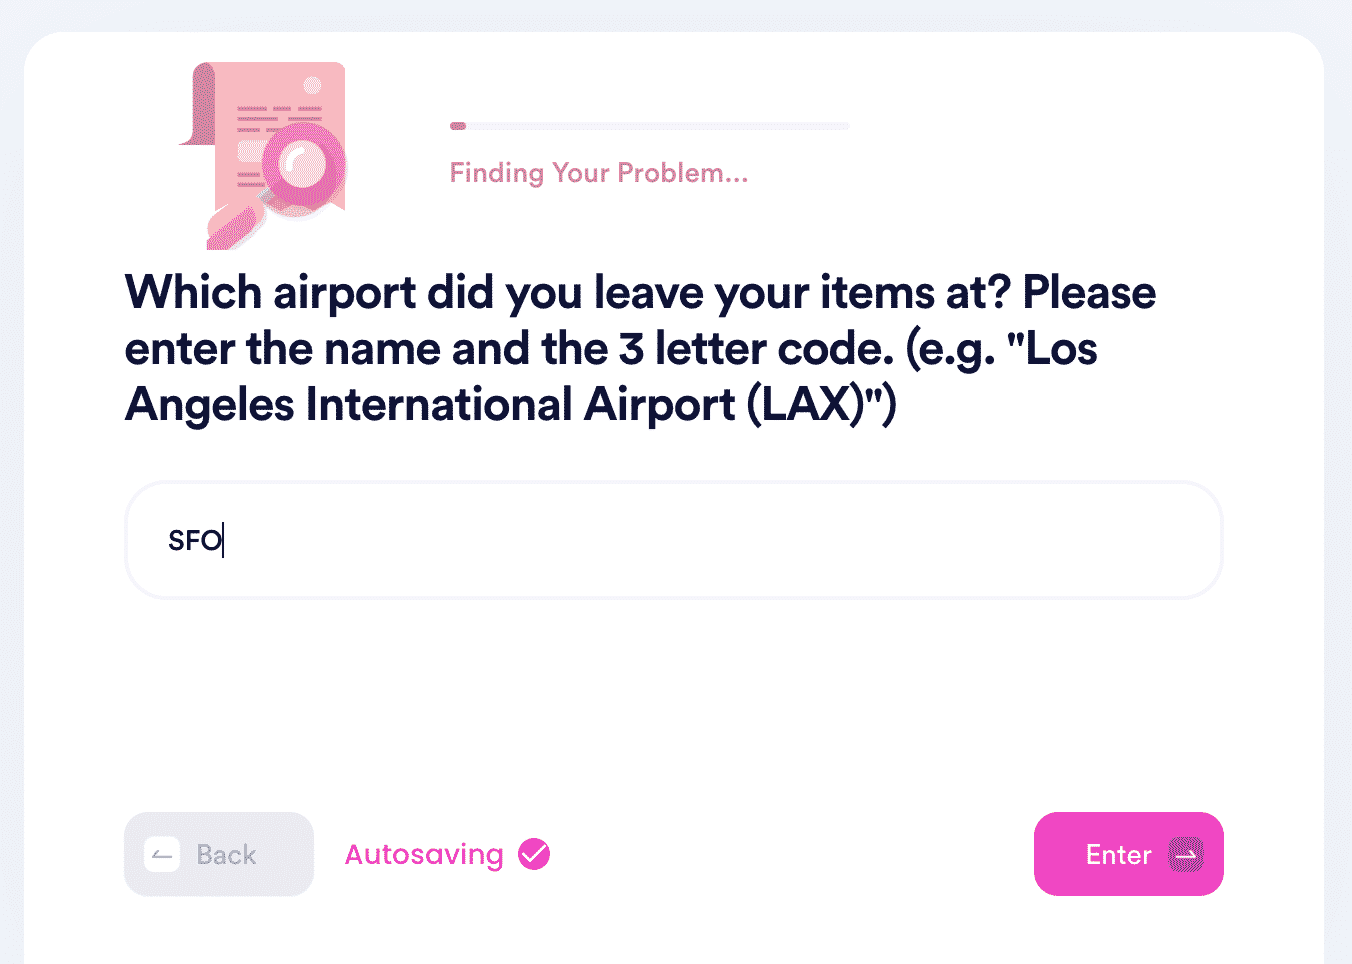Click the filled pink progress bar segment
The image size is (1352, 964).
[458, 126]
